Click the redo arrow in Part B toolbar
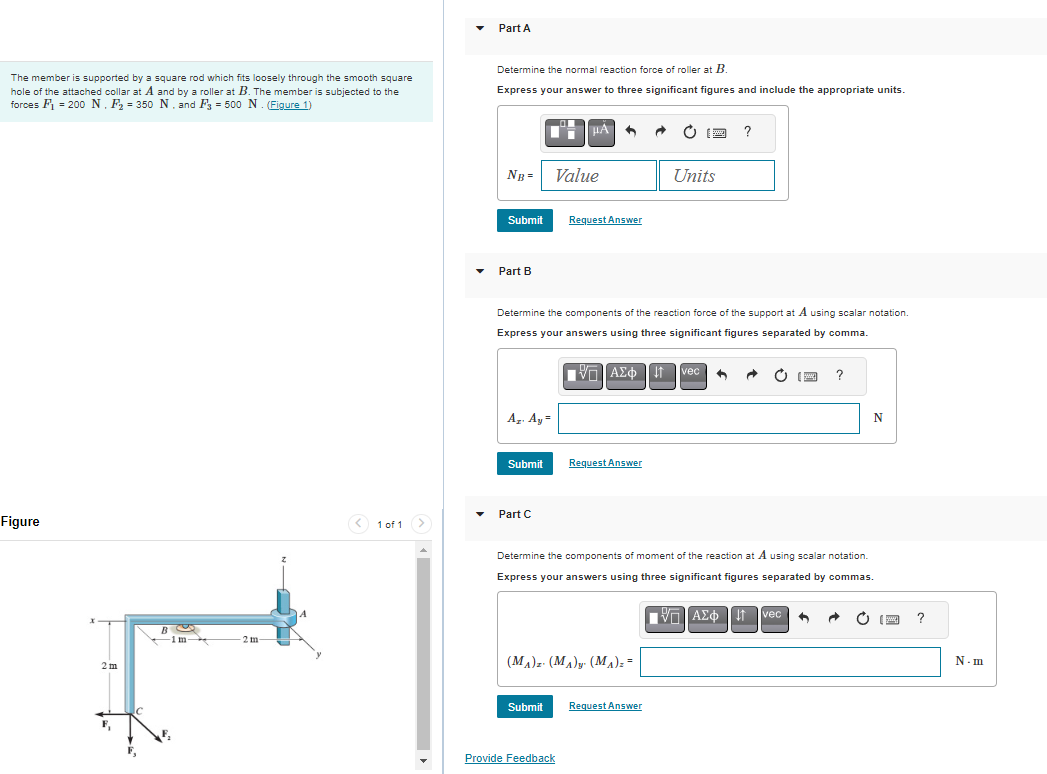 (751, 374)
